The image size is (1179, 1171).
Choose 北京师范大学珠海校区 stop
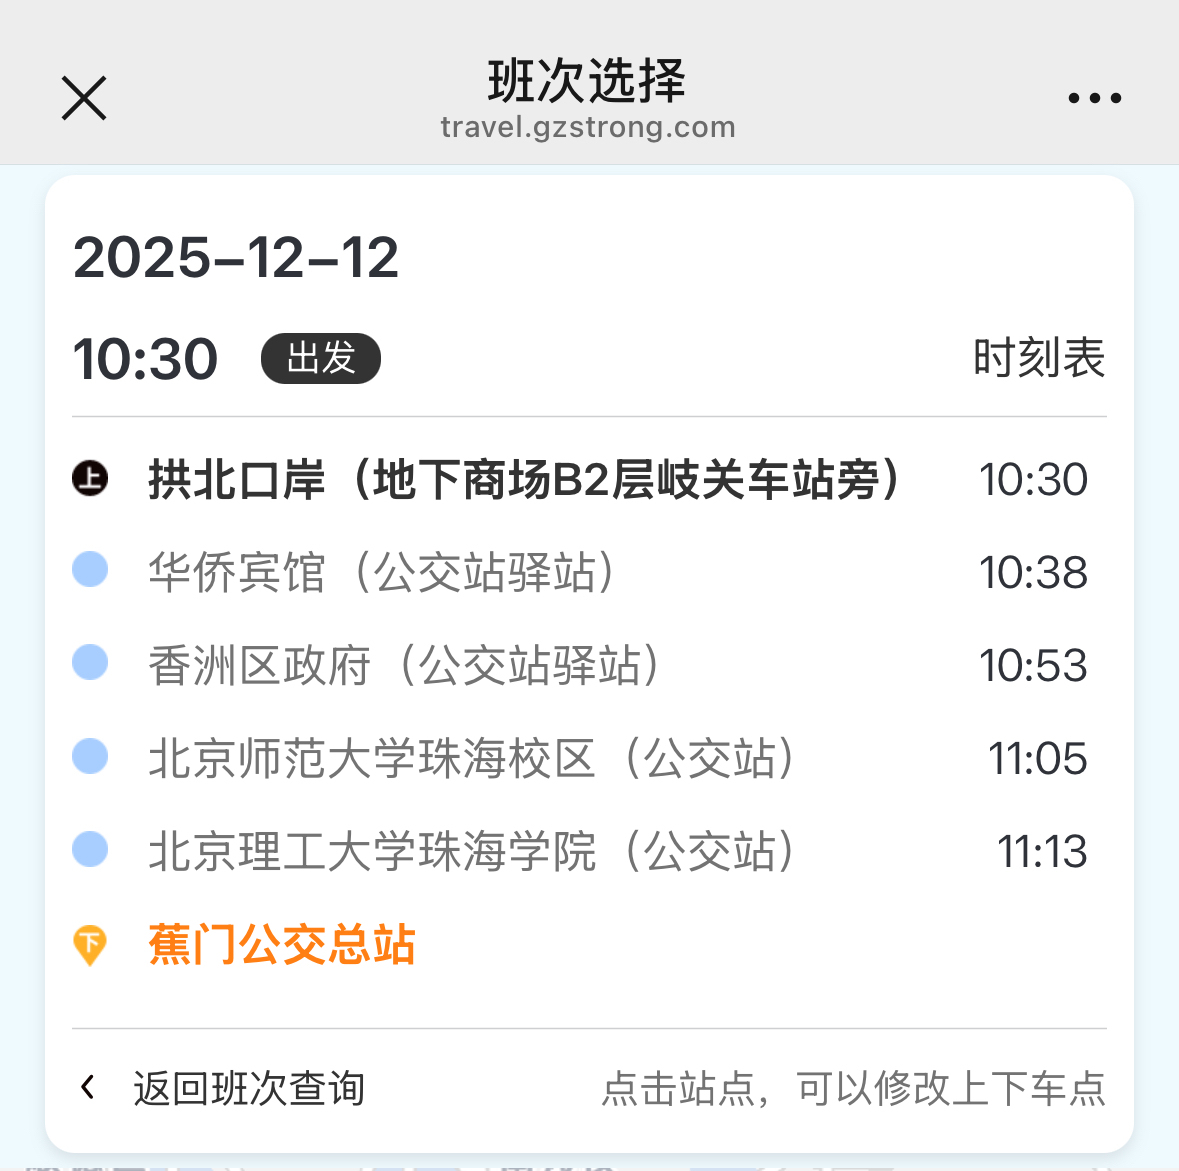pos(472,759)
